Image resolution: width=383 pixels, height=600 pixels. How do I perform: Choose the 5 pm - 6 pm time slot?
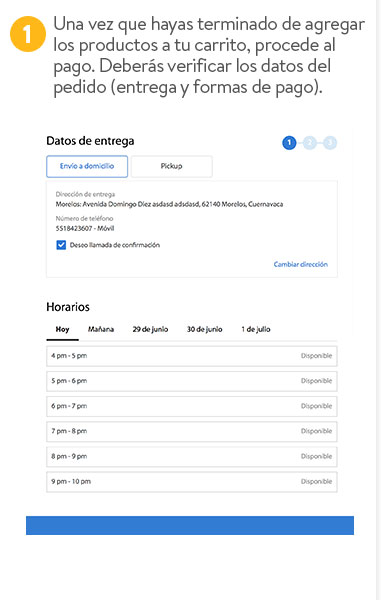point(192,381)
